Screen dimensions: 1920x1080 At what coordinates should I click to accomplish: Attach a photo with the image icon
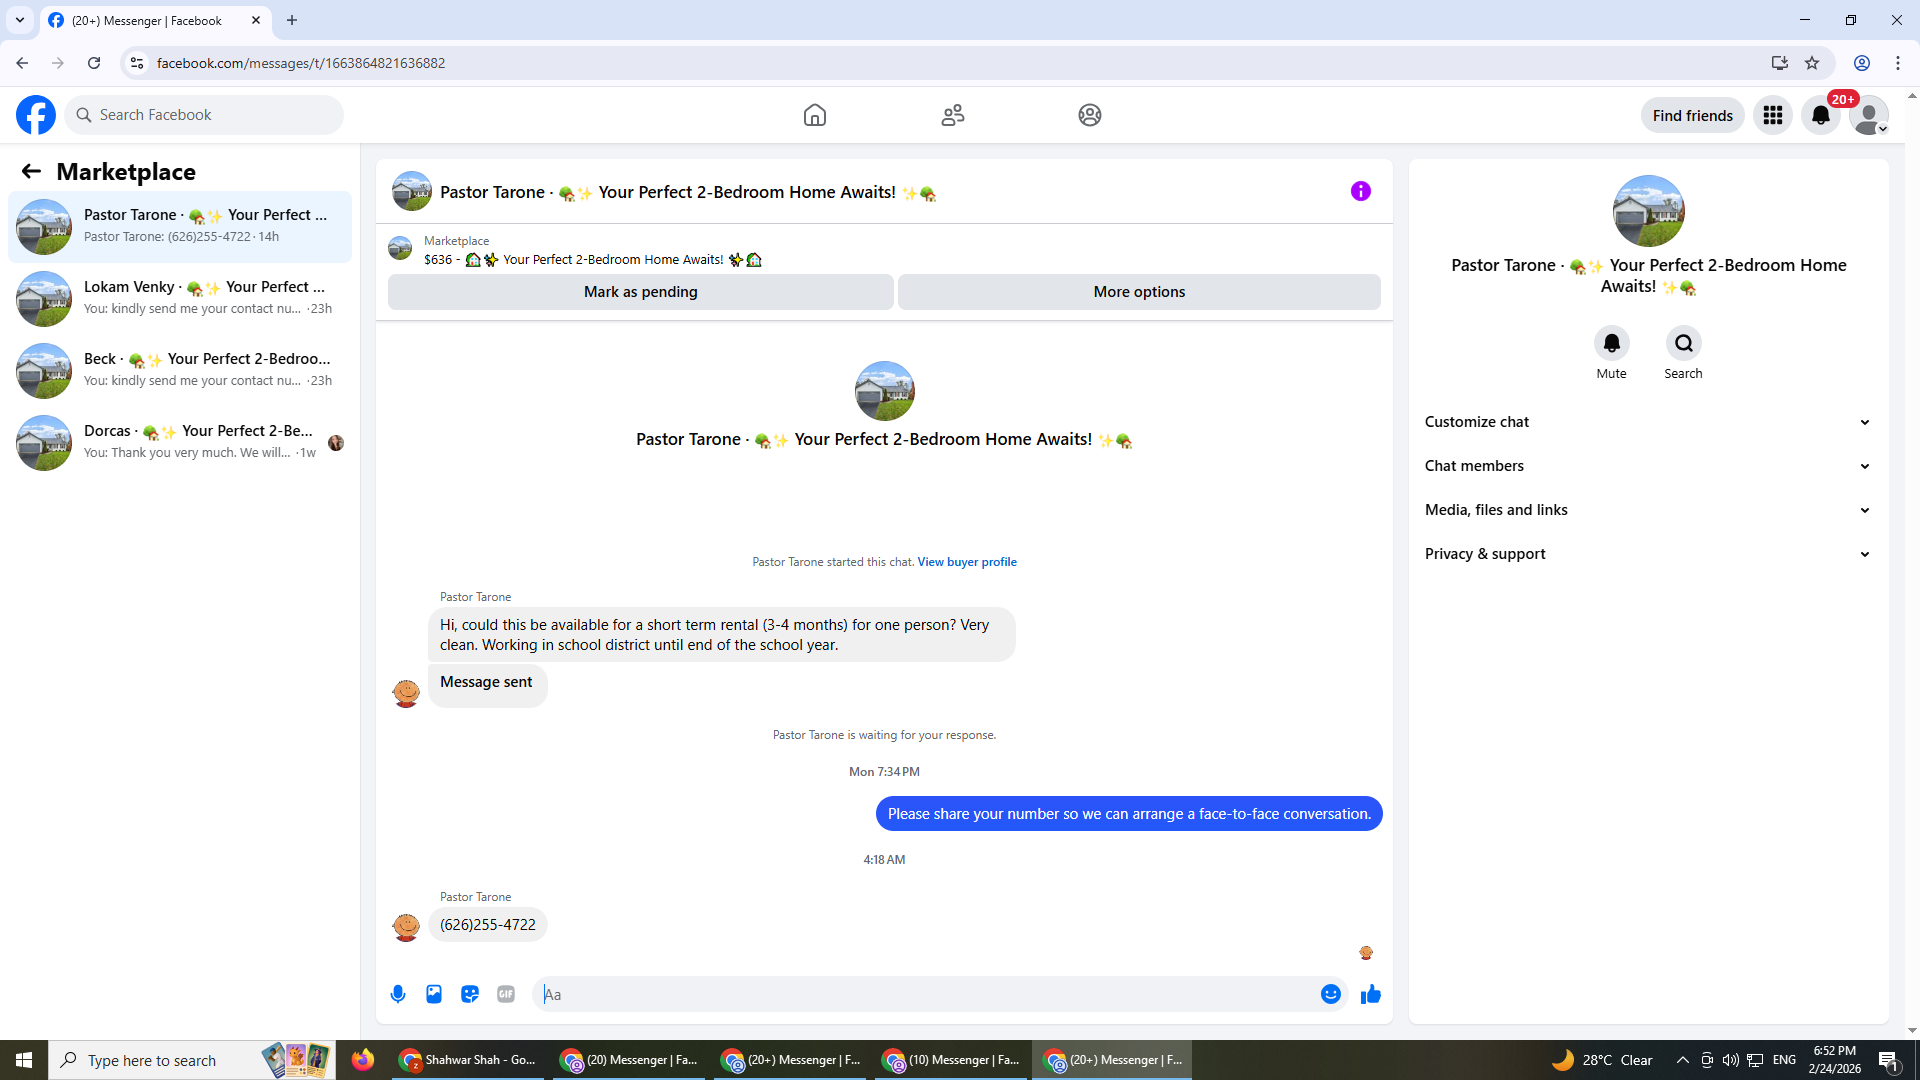click(434, 994)
